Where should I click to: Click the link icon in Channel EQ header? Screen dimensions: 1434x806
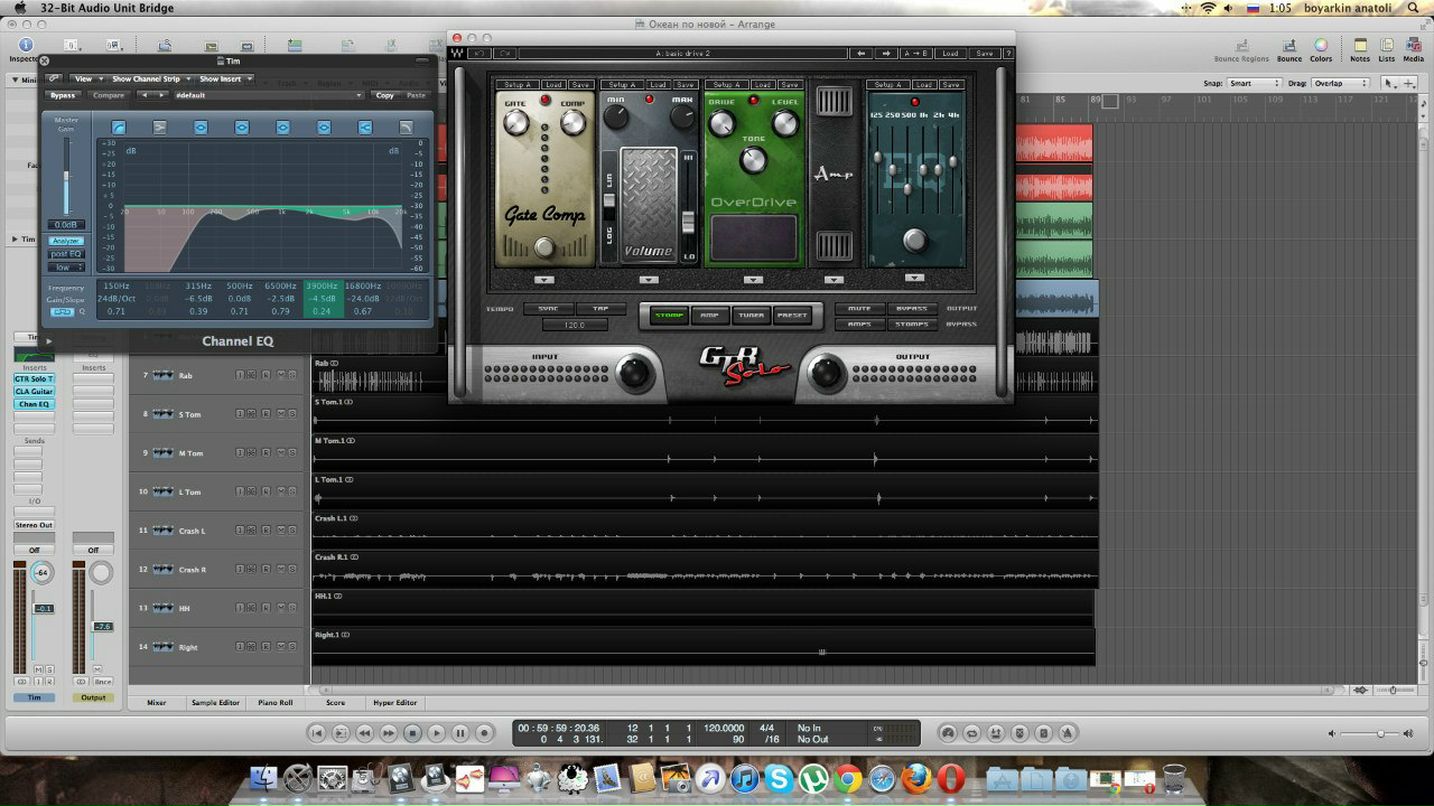(54, 79)
